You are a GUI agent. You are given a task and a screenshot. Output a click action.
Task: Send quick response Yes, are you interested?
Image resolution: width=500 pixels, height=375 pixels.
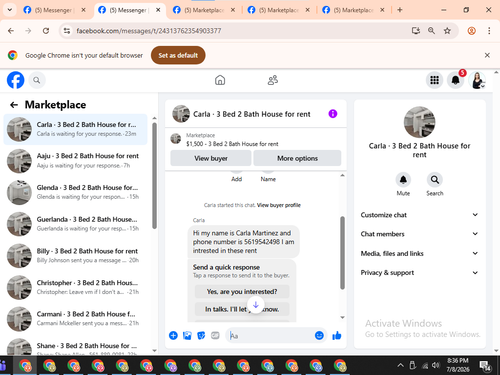(242, 292)
